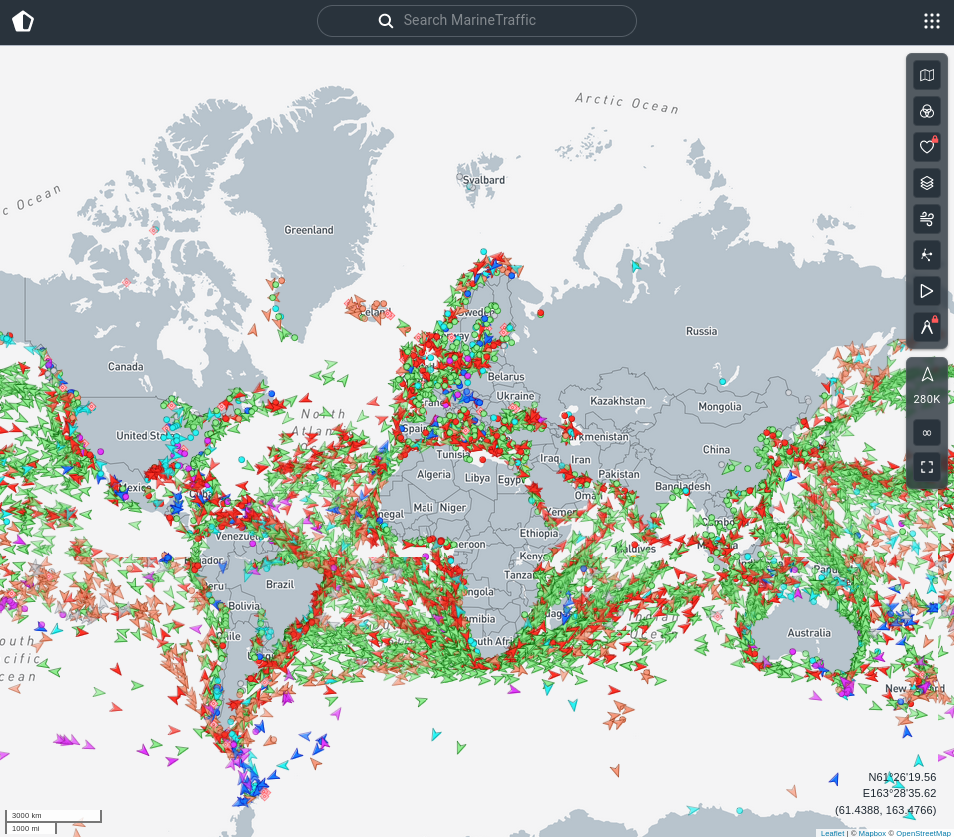
Task: Click the Search MarineTraffic field
Action: 477,21
